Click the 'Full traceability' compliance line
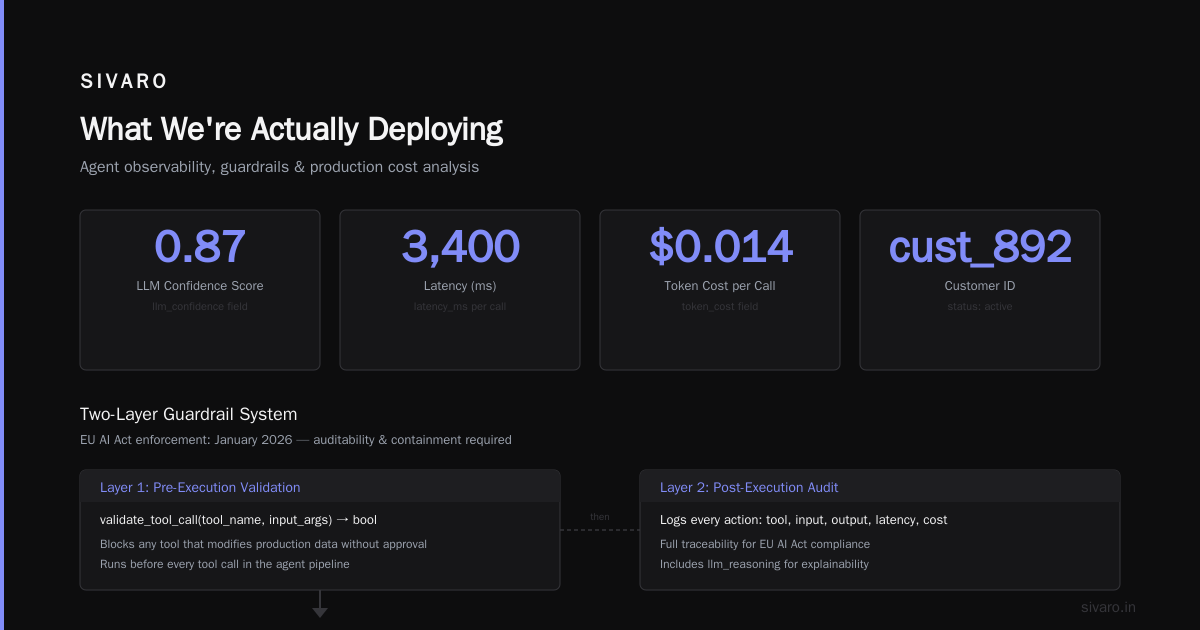This screenshot has width=1200, height=630. (x=765, y=545)
